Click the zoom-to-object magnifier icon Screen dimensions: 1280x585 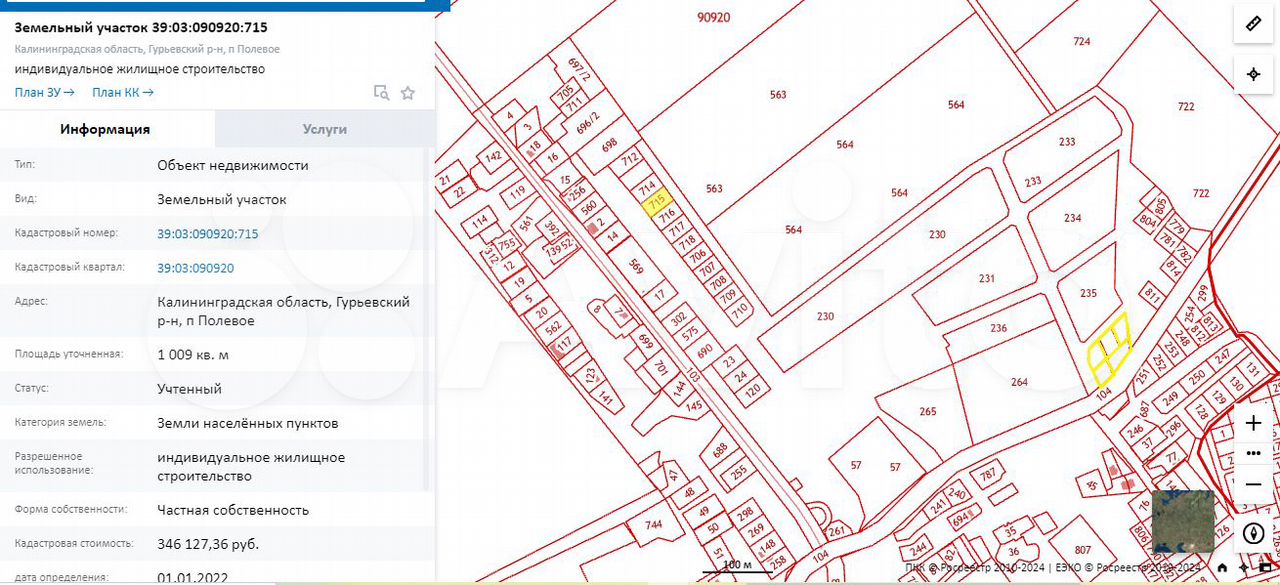coord(381,93)
